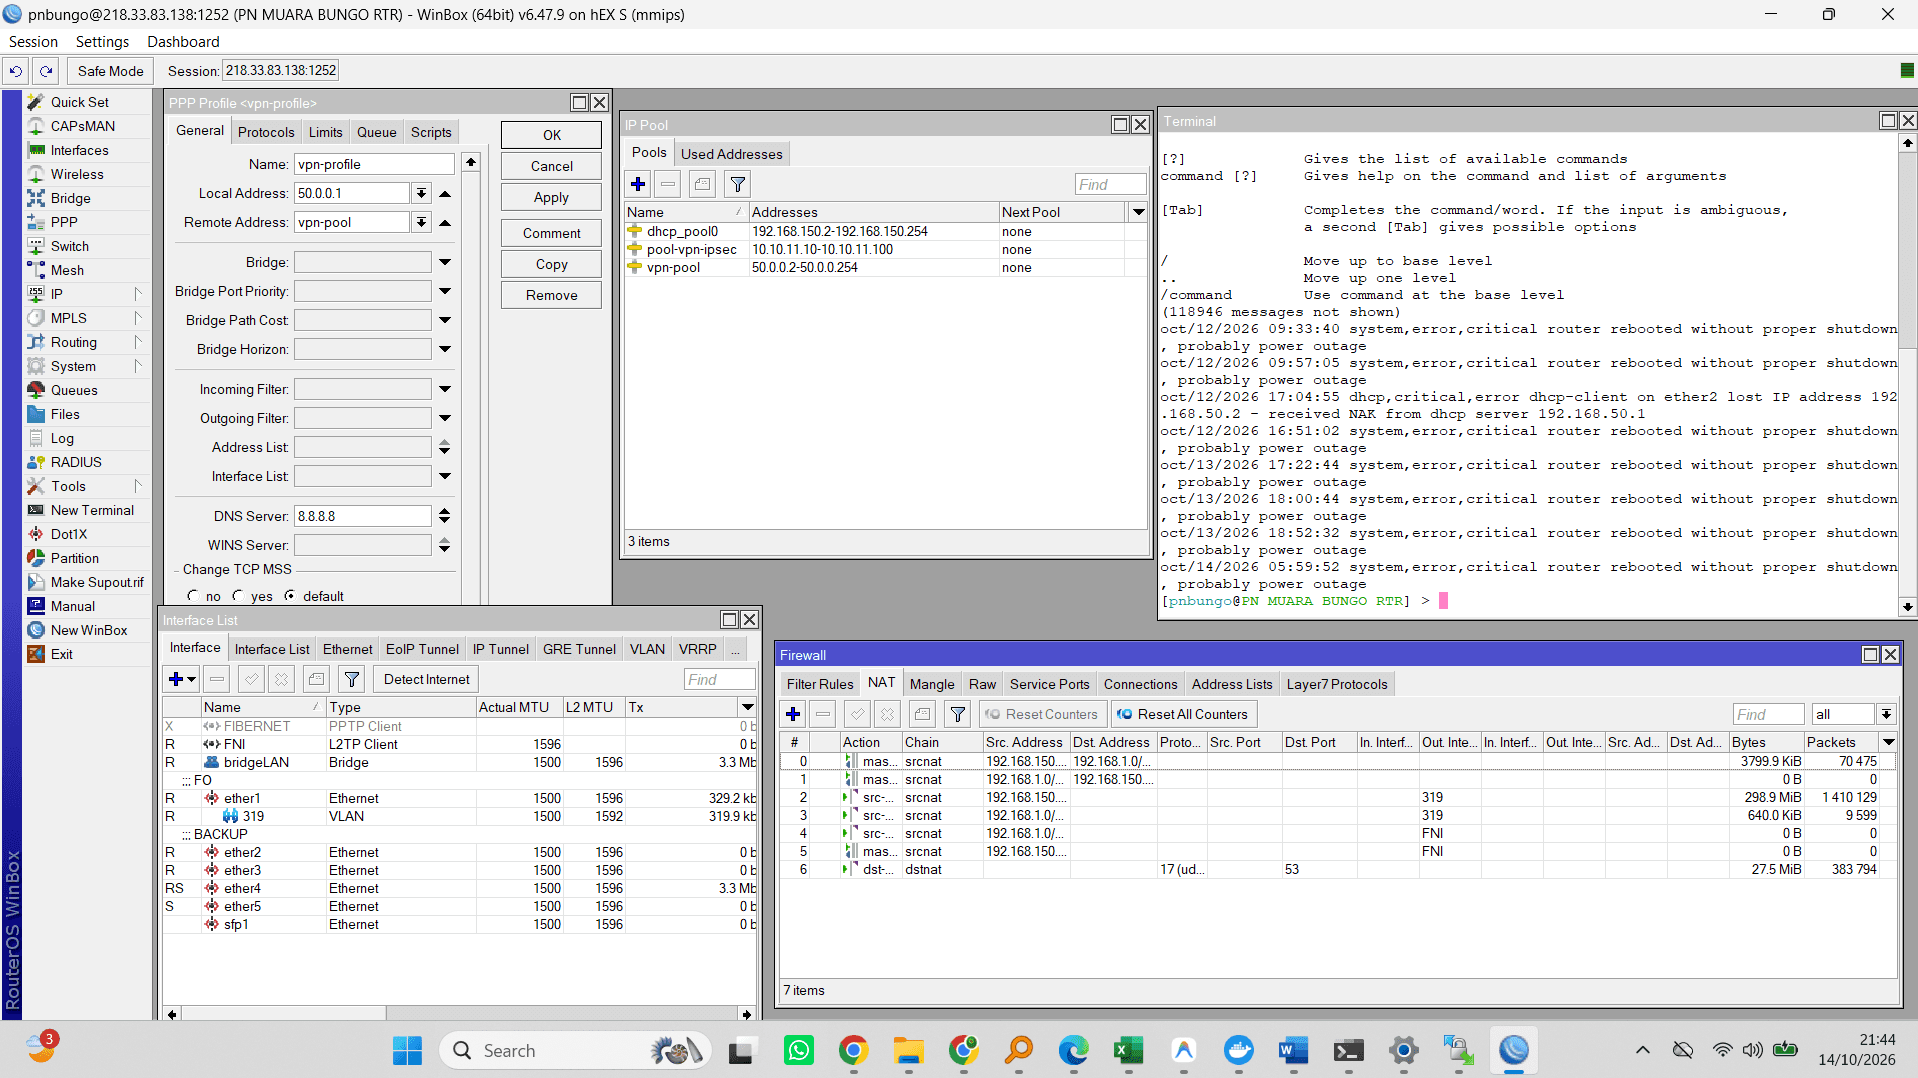Open the 'all' filter dropdown in Firewall
1918x1078 pixels.
pyautogui.click(x=1885, y=714)
